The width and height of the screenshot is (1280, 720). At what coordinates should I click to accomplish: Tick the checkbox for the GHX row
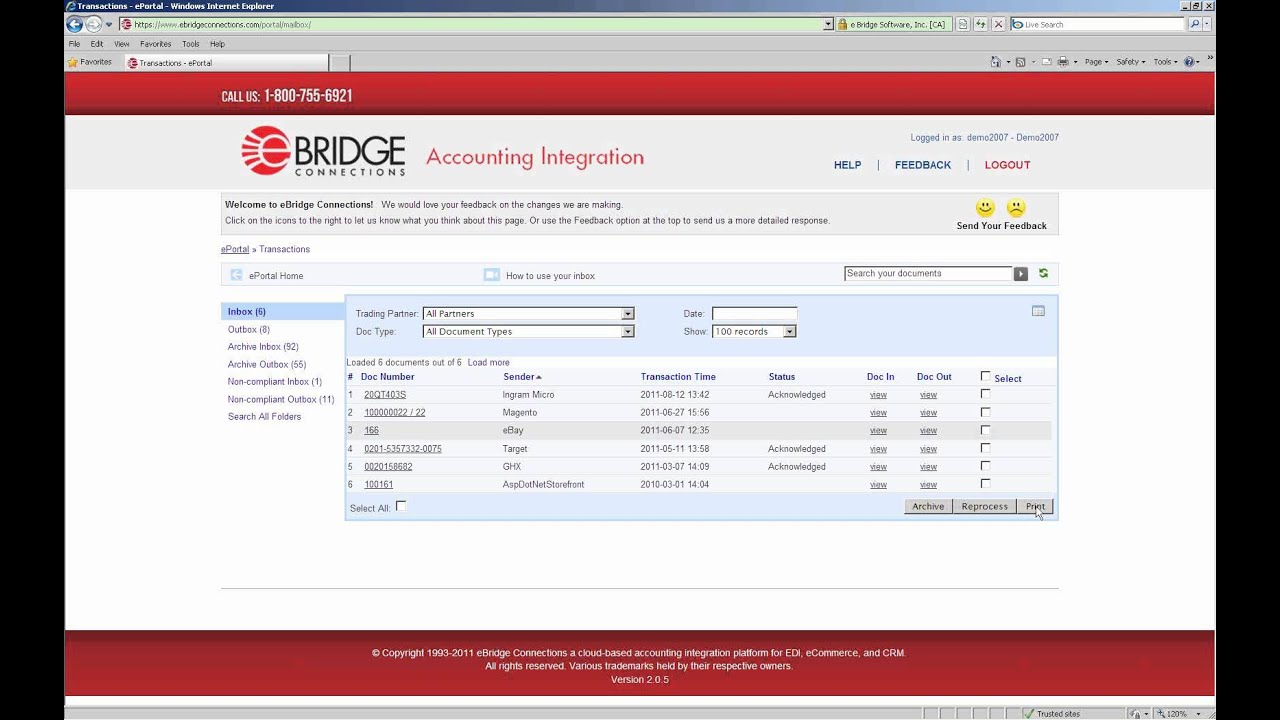(985, 466)
